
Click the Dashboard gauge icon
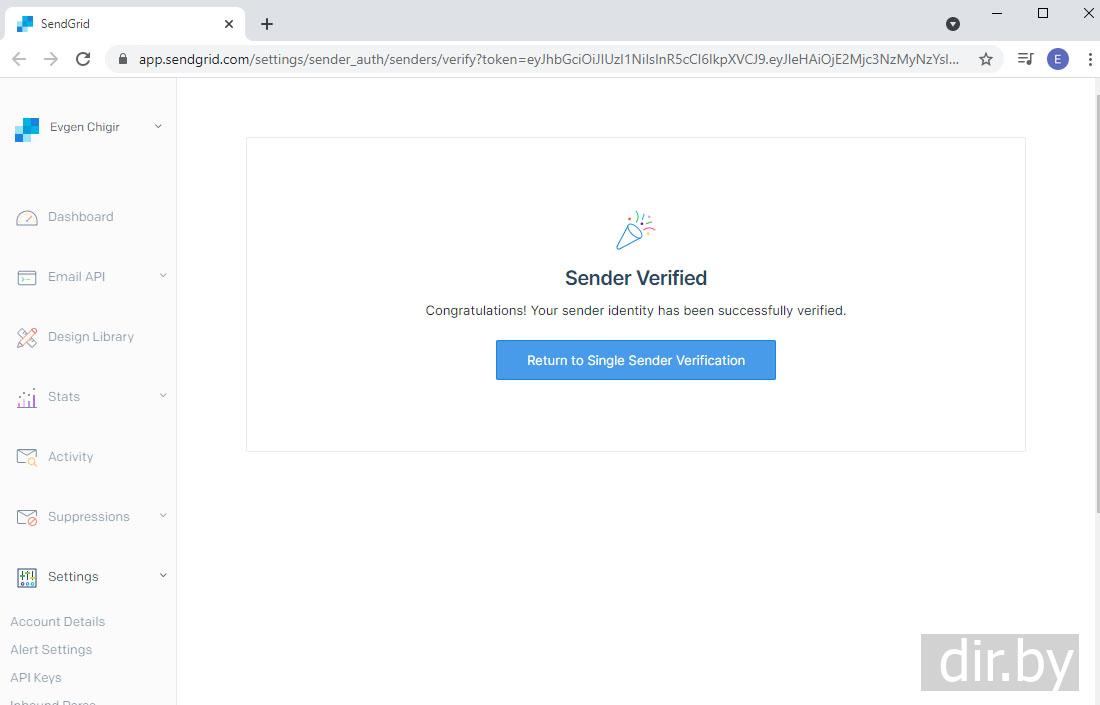pyautogui.click(x=27, y=218)
